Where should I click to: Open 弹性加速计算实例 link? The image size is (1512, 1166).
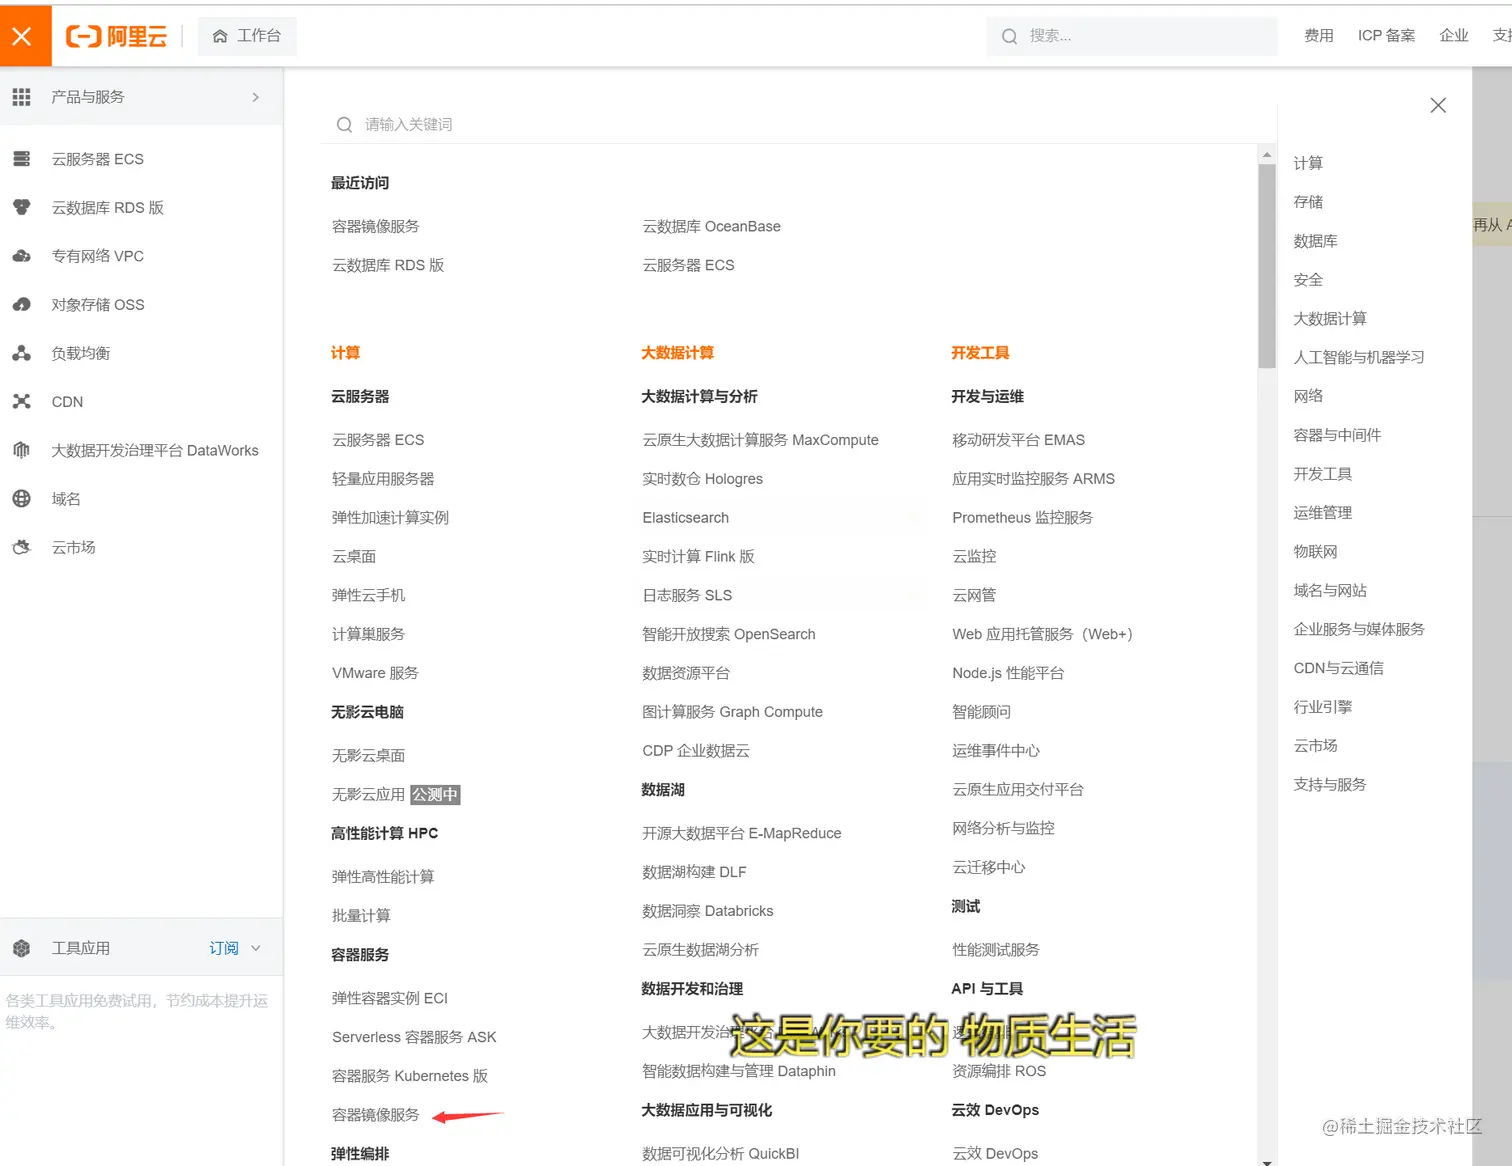[390, 518]
